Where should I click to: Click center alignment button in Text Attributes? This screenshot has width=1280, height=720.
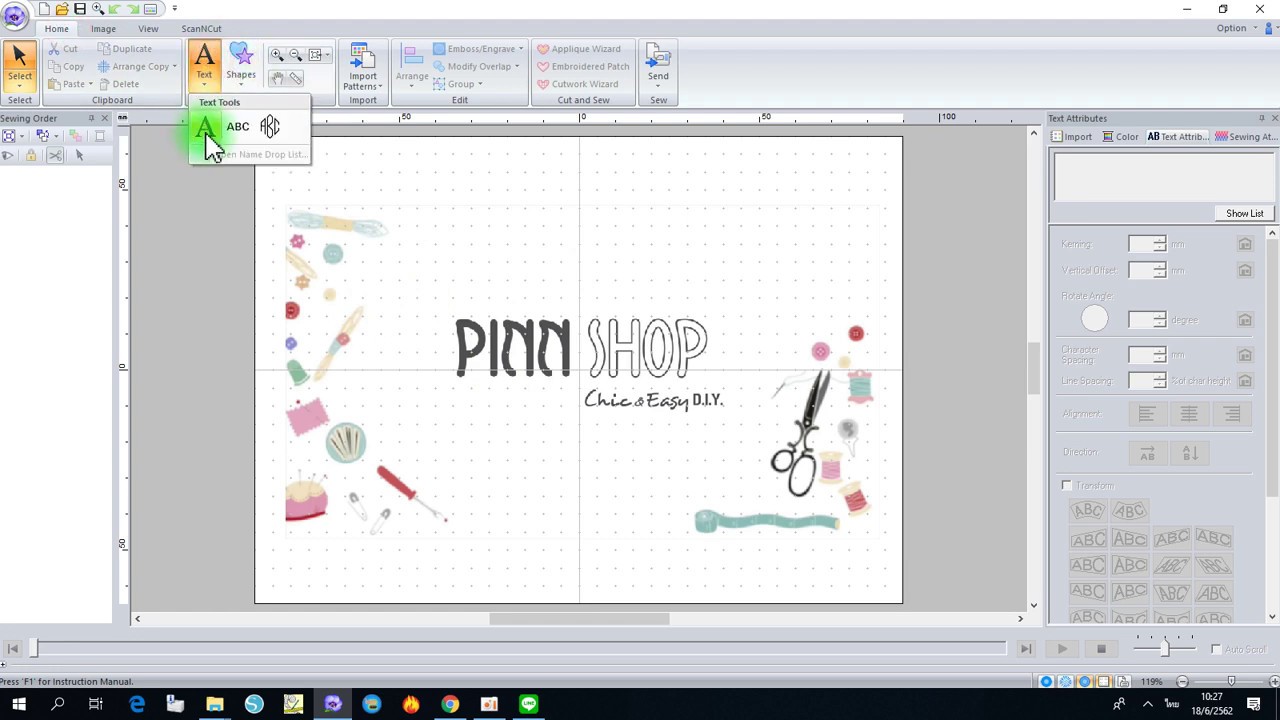1189,414
